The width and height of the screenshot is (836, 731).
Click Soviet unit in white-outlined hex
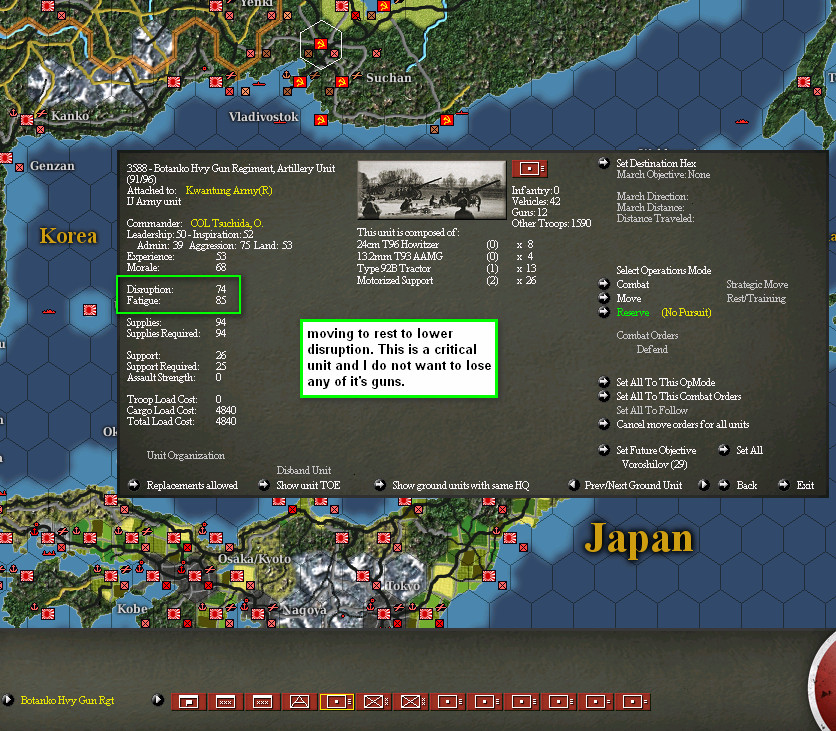[320, 44]
